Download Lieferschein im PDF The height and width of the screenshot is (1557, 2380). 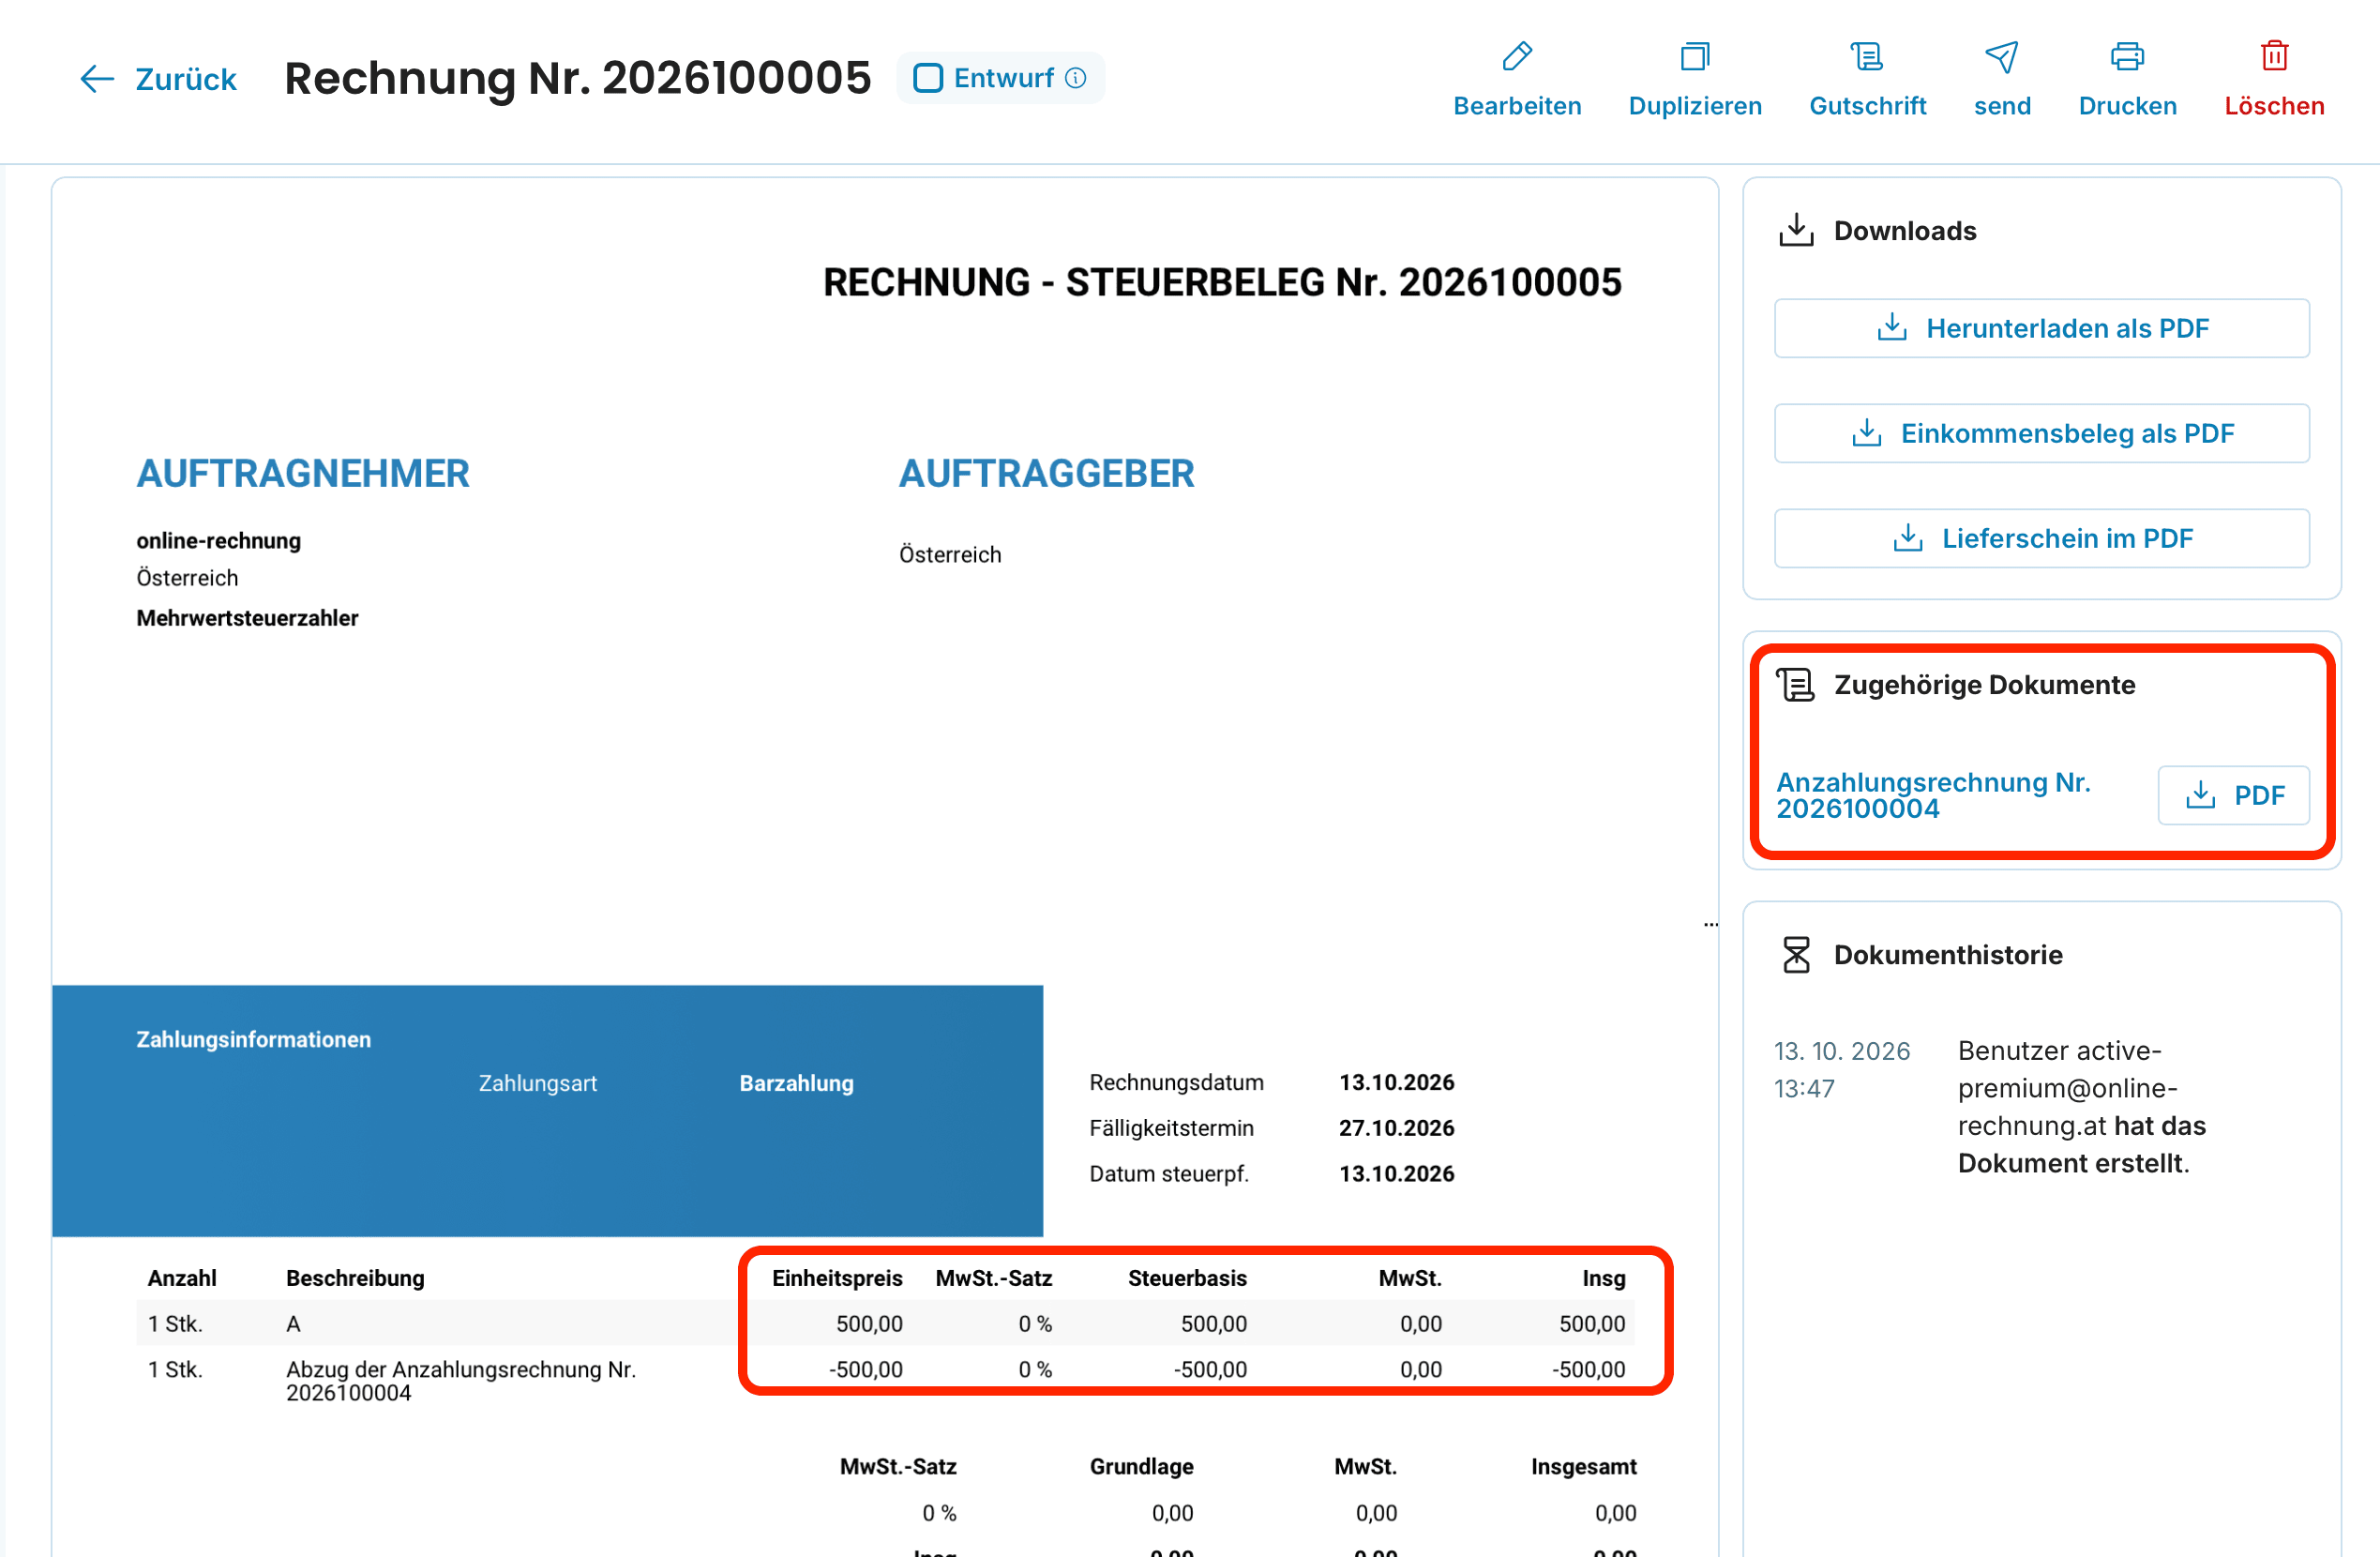pos(2041,538)
